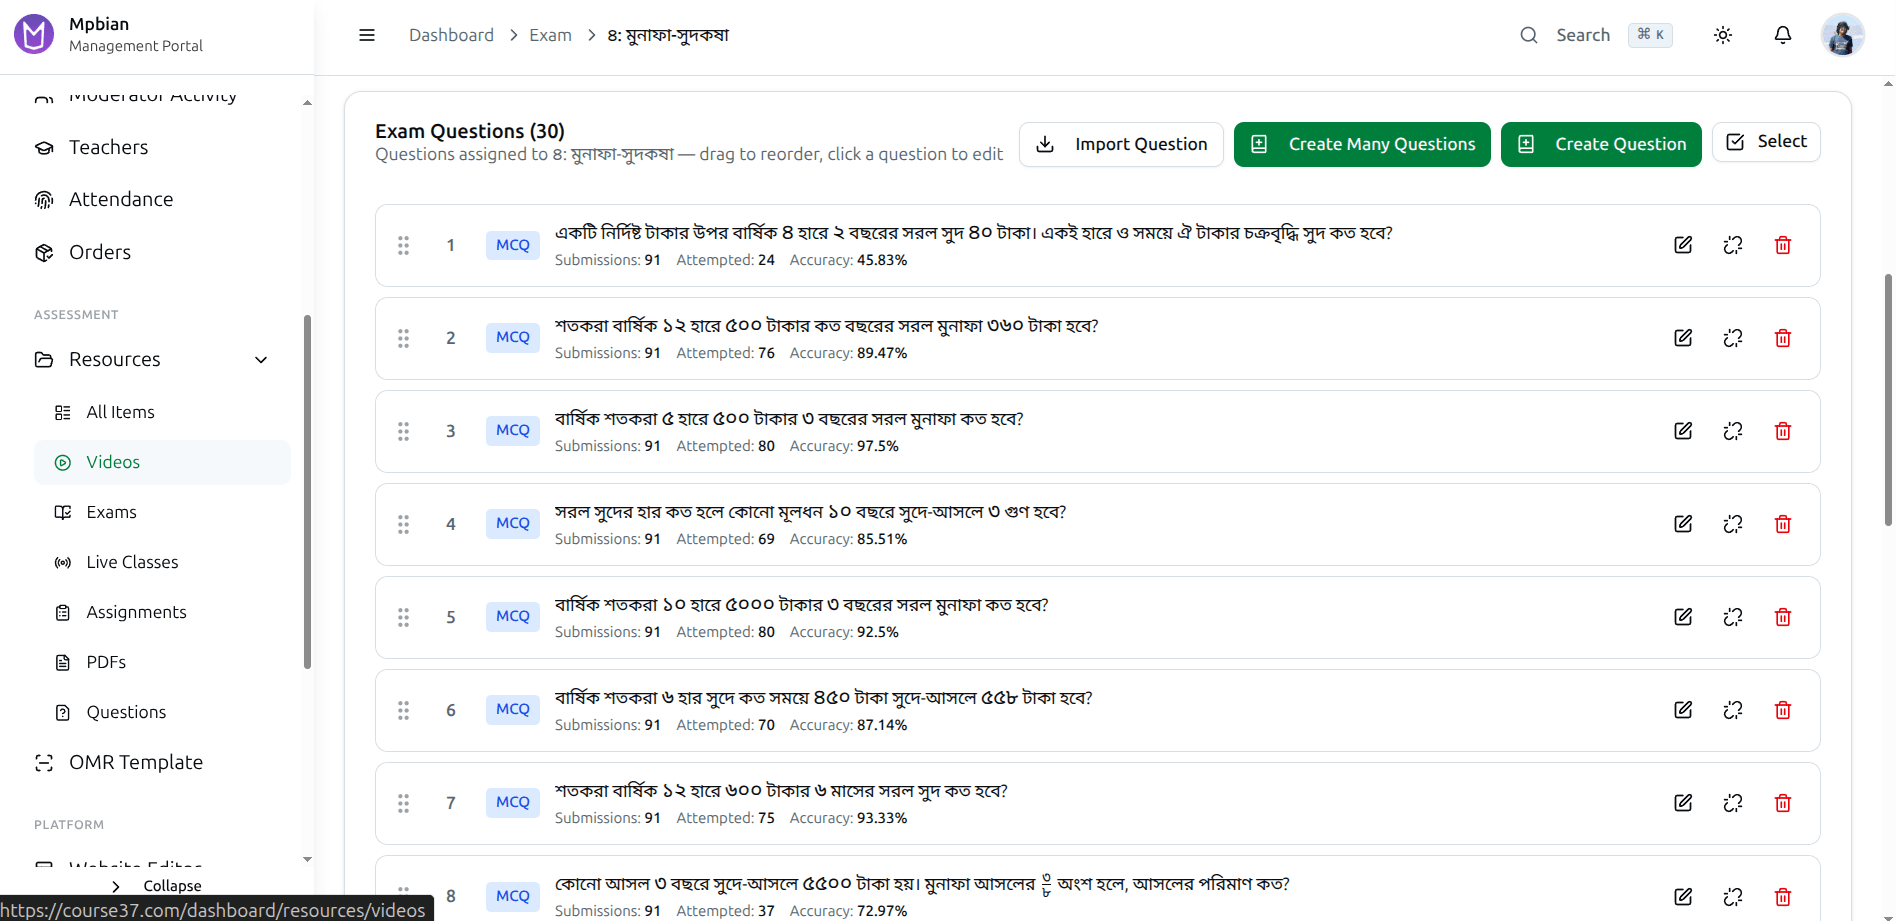Open Assignments in sidebar

[x=162, y=612]
